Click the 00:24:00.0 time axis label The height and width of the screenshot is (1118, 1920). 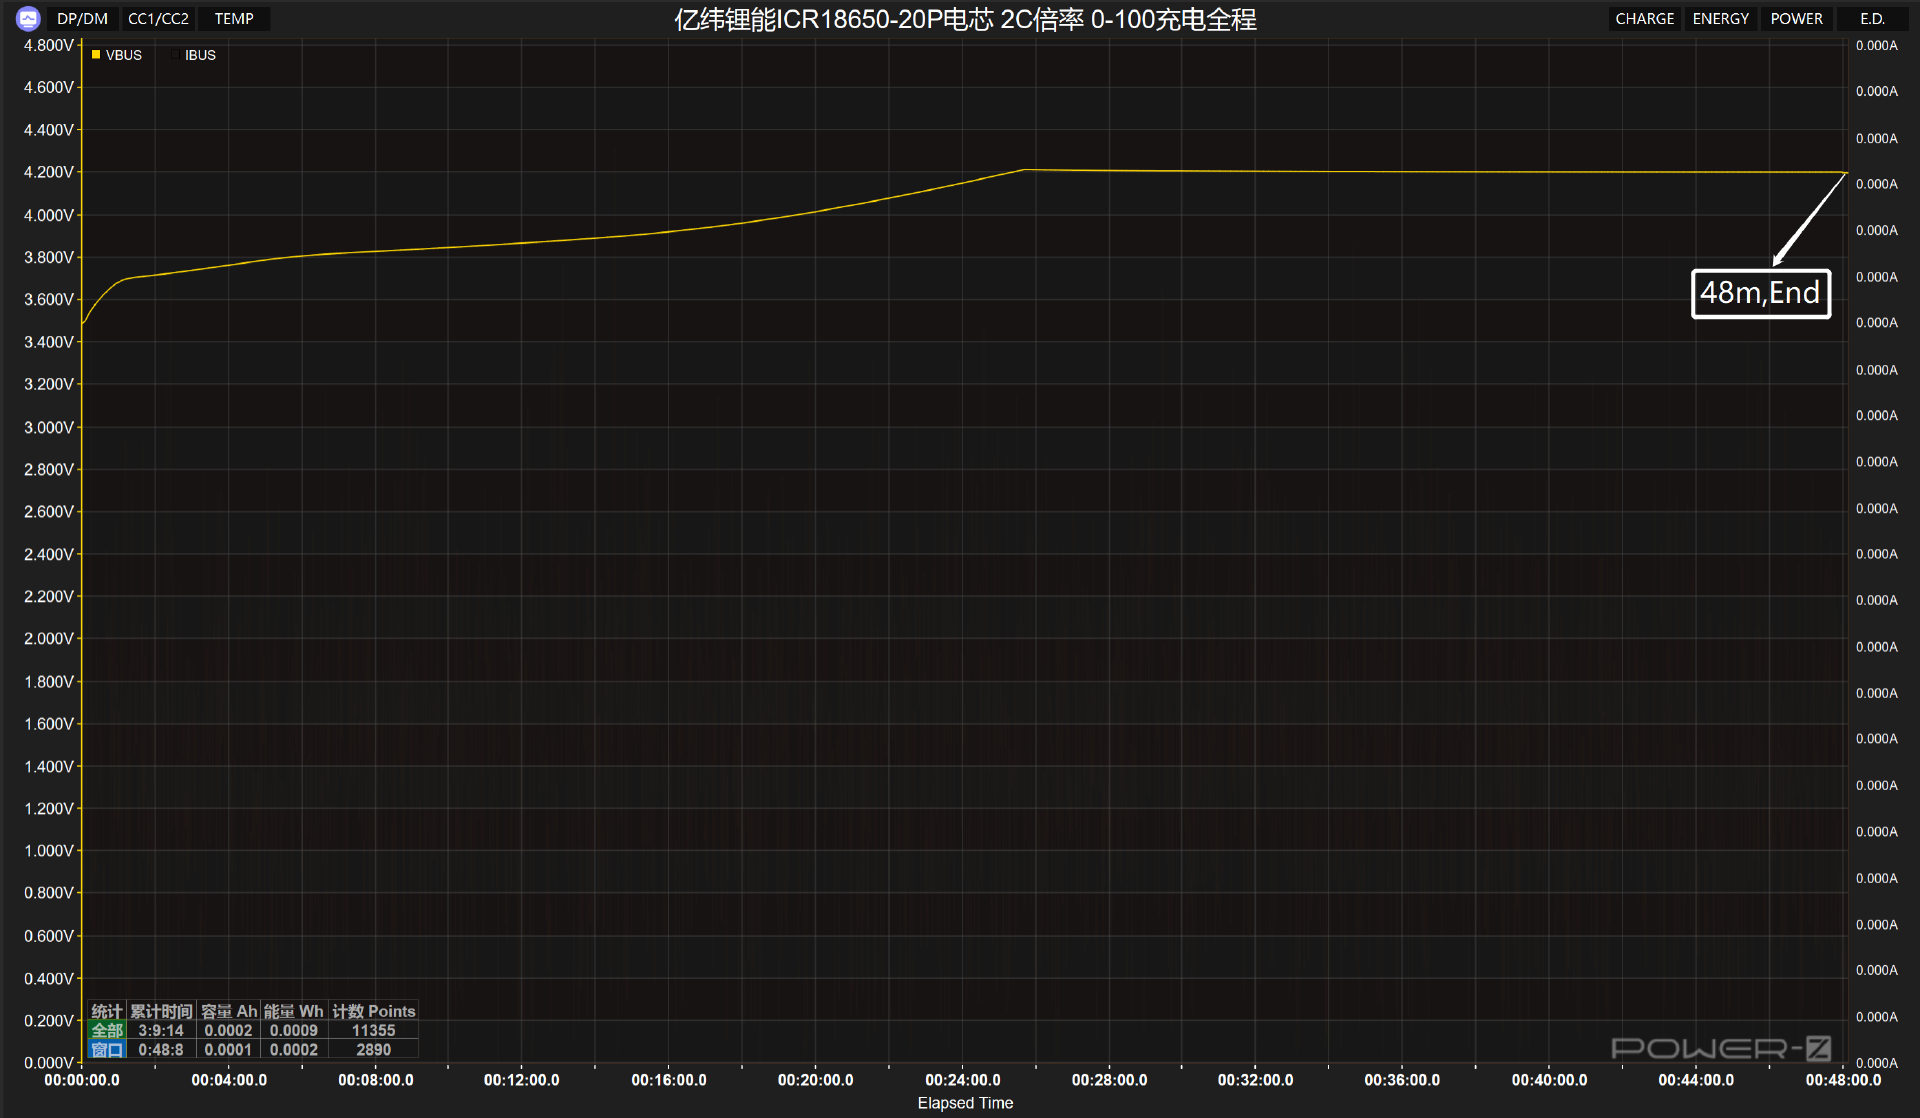(x=962, y=1080)
